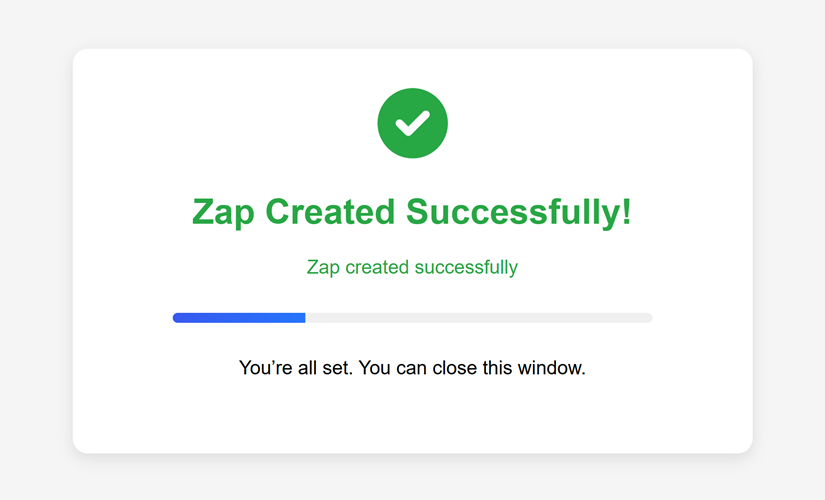The height and width of the screenshot is (500, 825).
Task: Click the "You're all set." sentence
Action: (295, 368)
